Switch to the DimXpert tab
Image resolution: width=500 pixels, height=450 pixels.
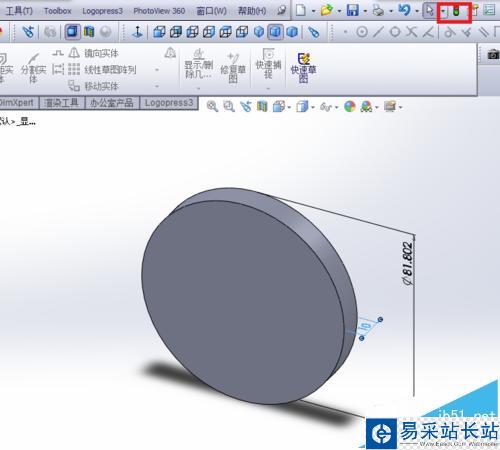click(18, 103)
